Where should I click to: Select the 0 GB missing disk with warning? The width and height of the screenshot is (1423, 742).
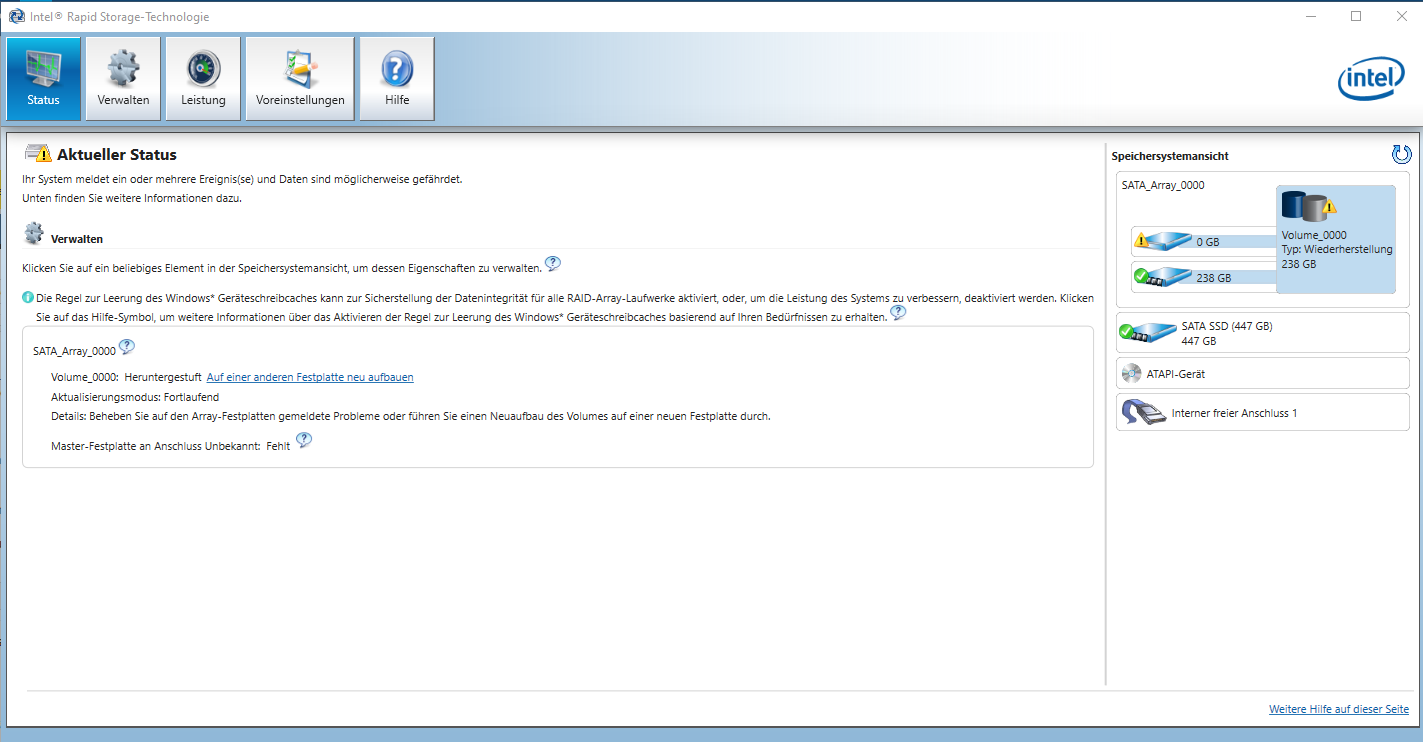tap(1203, 241)
